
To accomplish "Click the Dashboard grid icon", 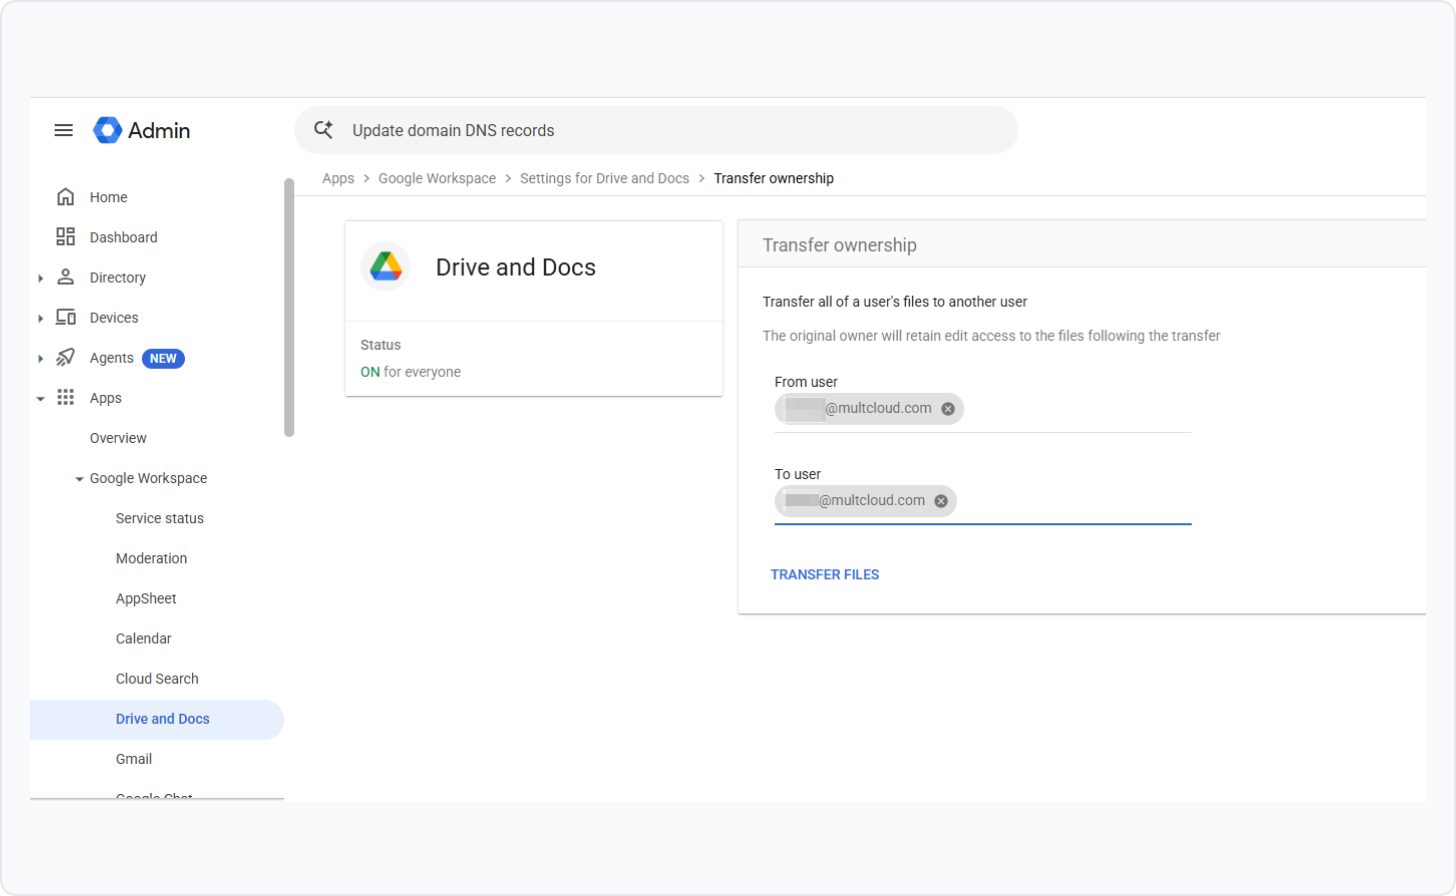I will tap(66, 237).
